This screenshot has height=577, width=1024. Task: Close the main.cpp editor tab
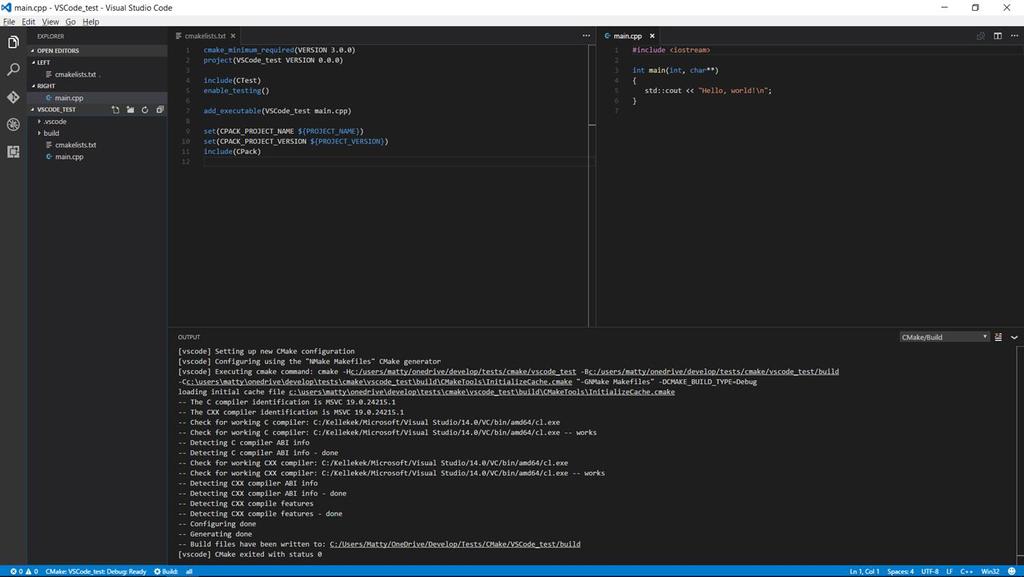[x=652, y=36]
